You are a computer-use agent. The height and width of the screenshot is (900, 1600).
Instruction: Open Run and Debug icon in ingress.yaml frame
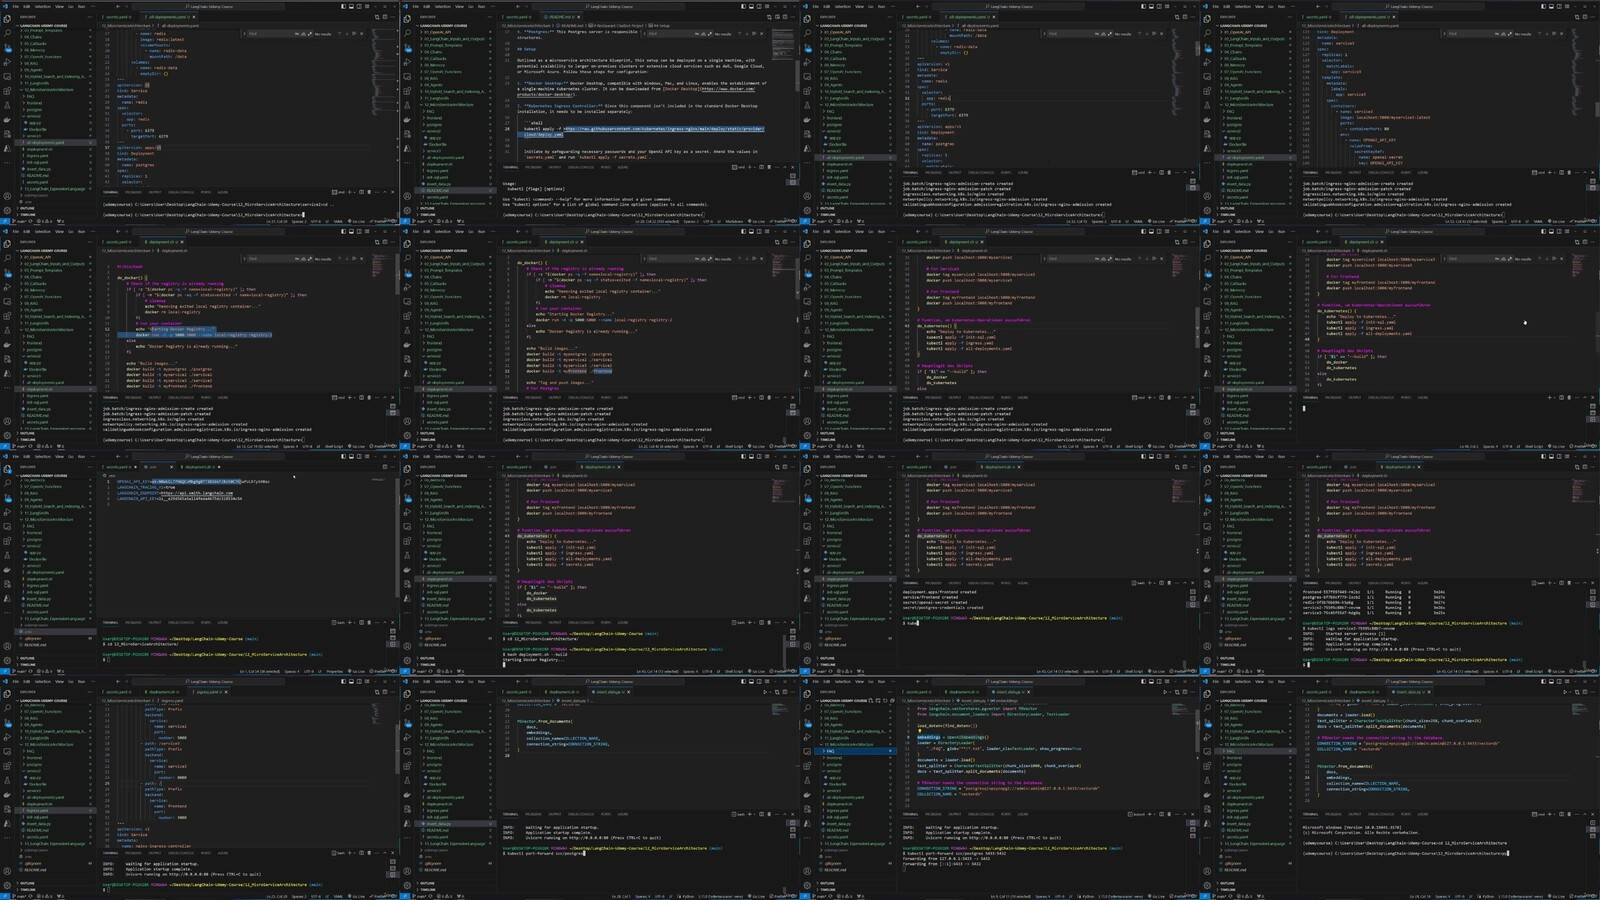click(7, 737)
